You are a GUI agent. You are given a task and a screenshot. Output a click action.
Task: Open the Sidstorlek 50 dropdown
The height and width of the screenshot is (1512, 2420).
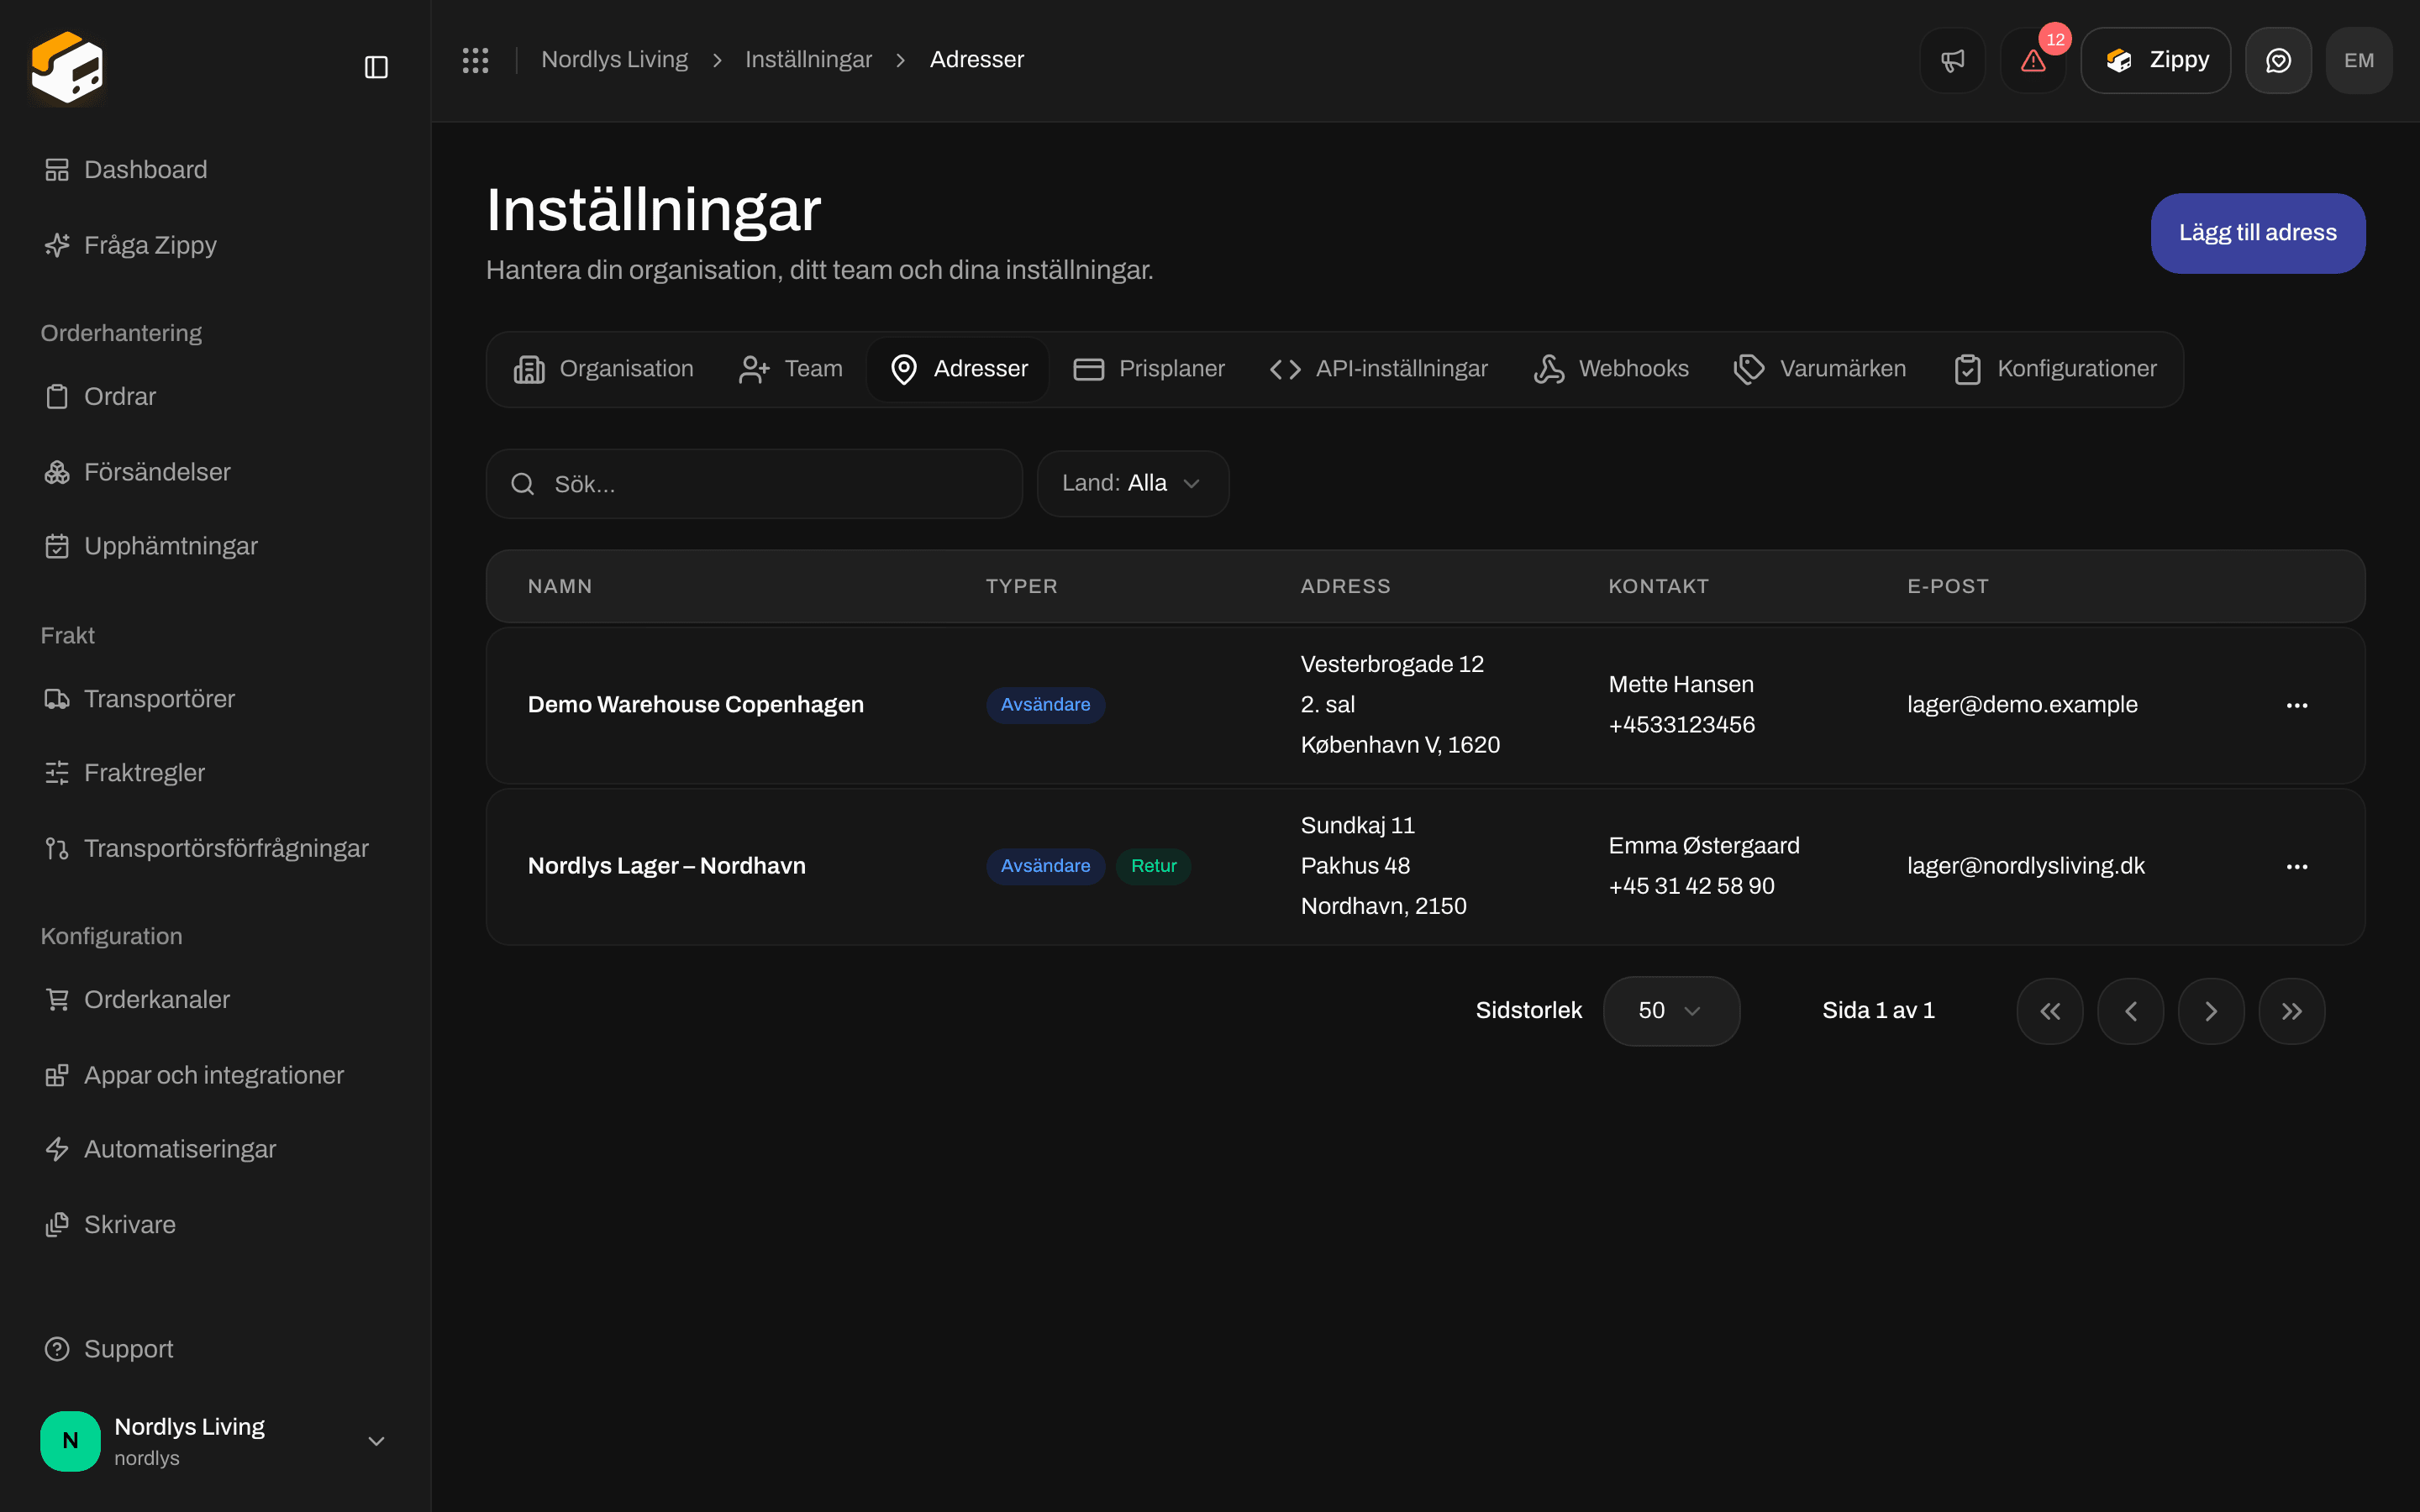tap(1671, 1011)
